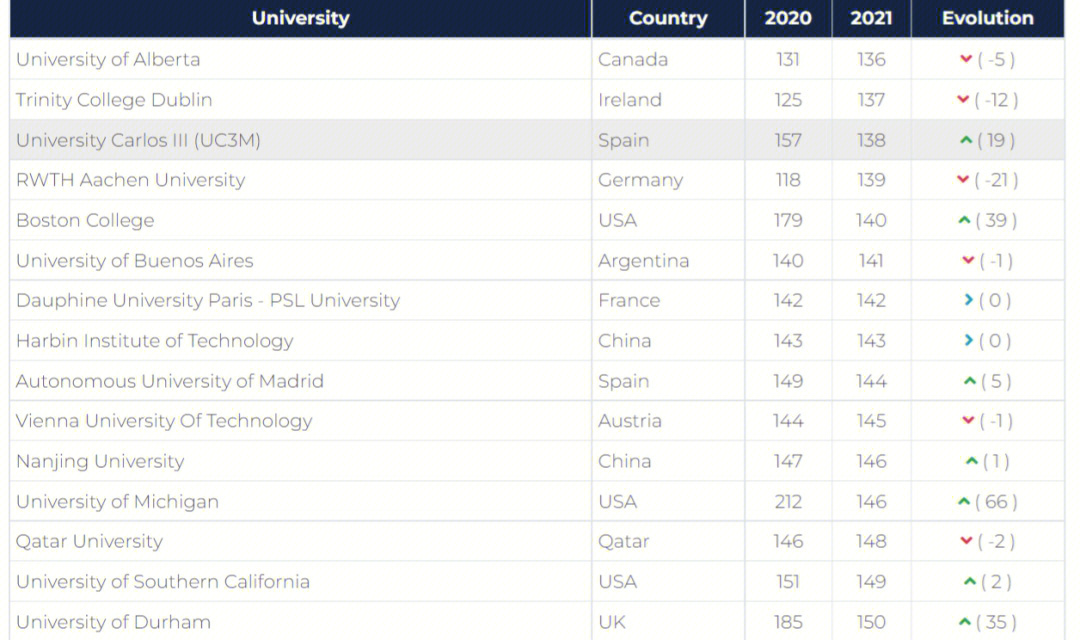Image resolution: width=1080 pixels, height=640 pixels.
Task: Click the blue neutral arrow for Harbin Institute
Action: [968, 340]
